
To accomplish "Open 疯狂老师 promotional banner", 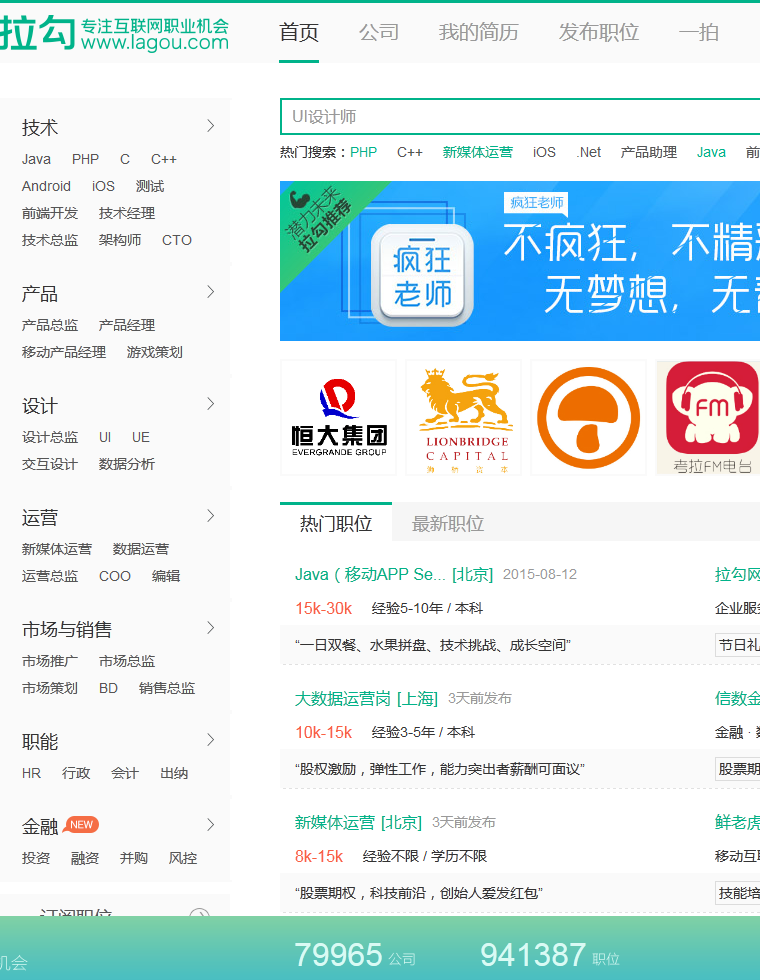I will tap(520, 261).
